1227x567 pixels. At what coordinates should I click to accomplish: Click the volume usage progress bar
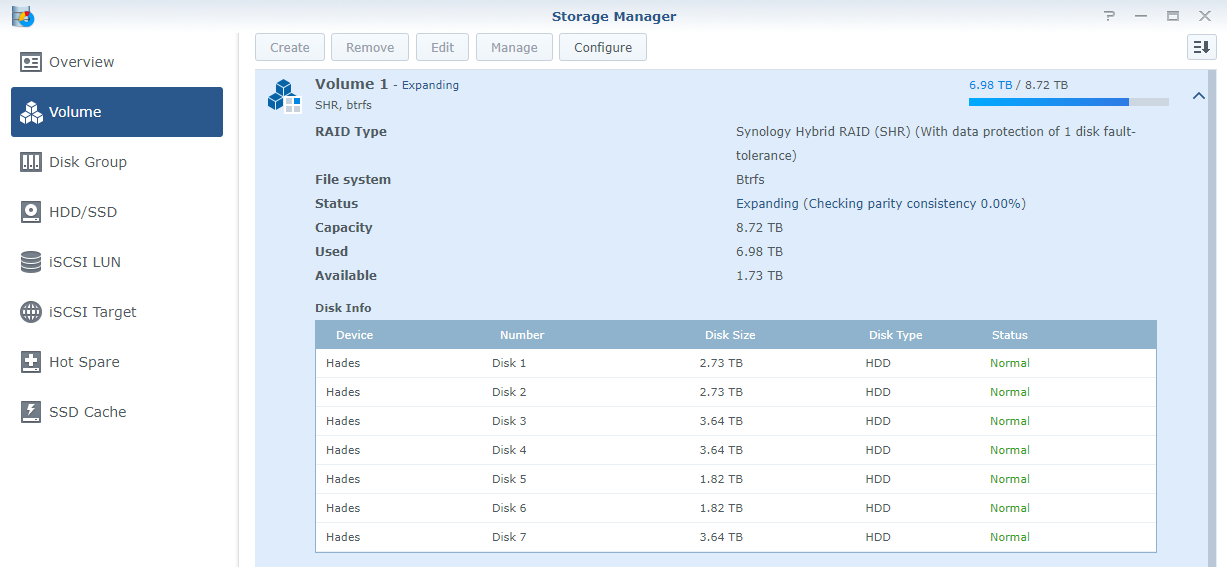1068,102
